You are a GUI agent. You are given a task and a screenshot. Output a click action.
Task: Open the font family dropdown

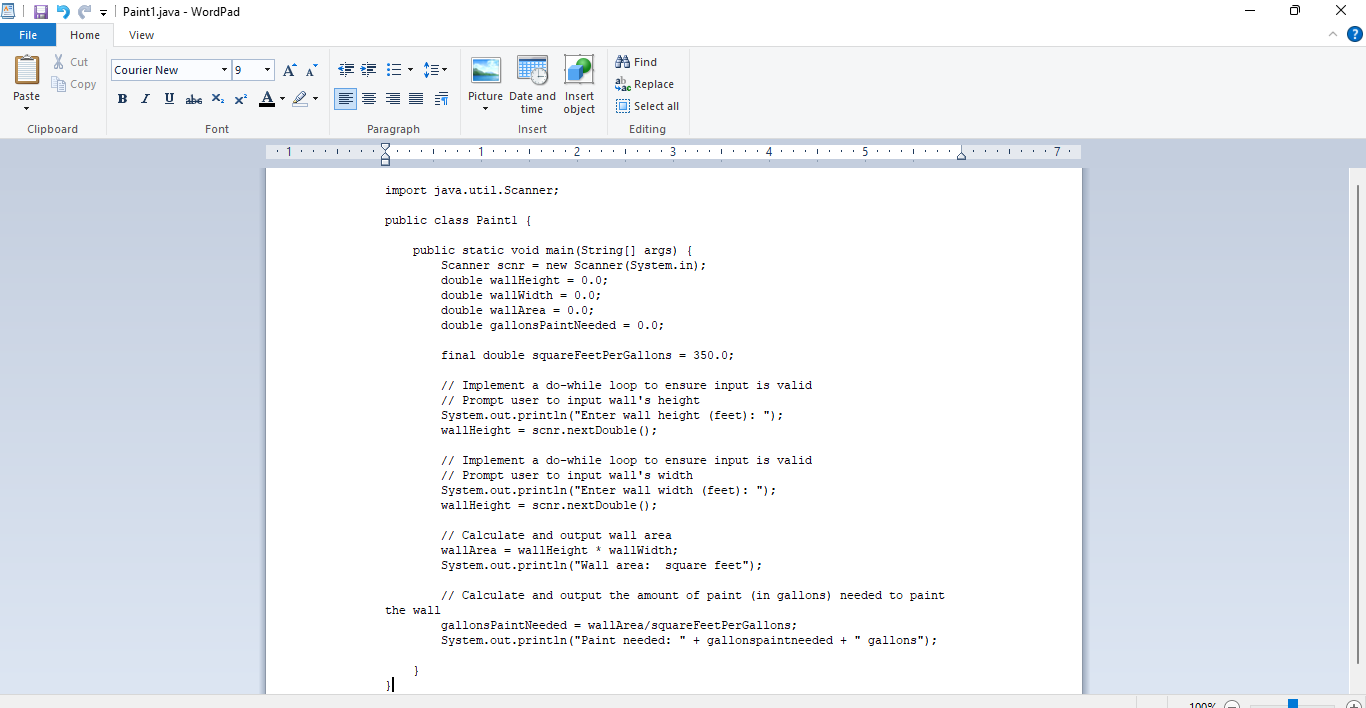click(225, 70)
